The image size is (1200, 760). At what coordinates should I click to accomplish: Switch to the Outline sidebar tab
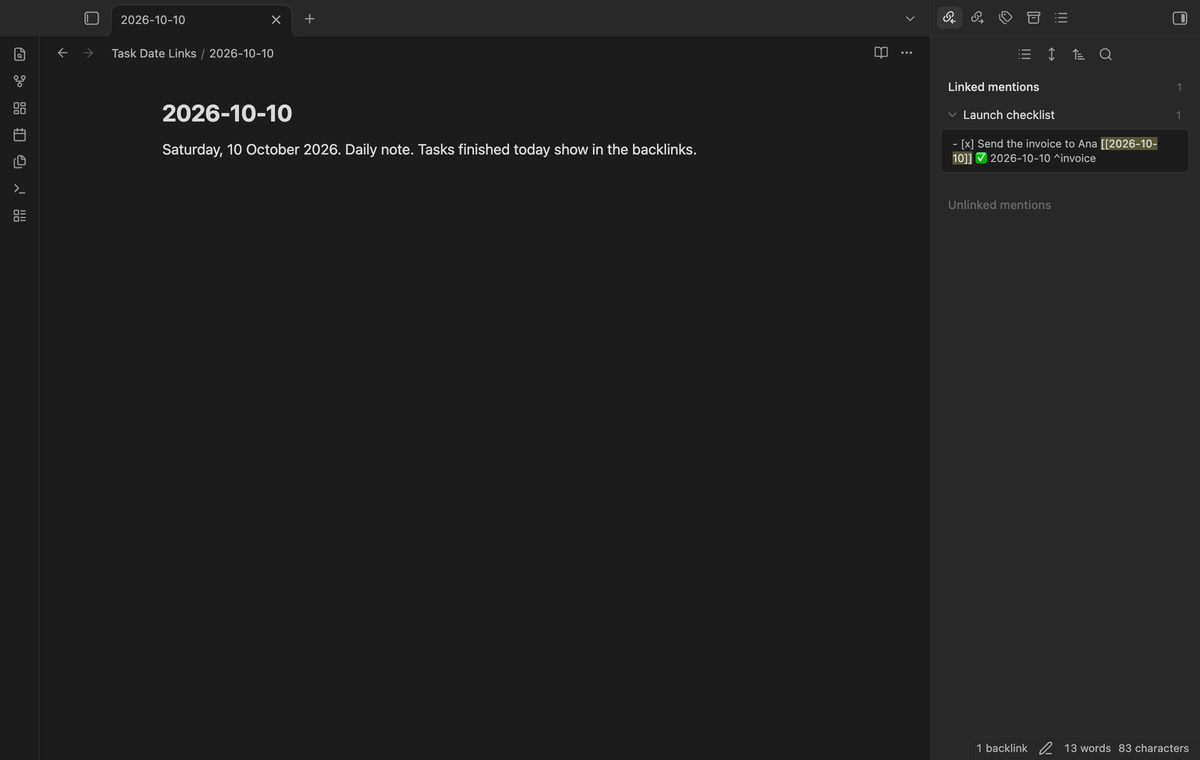pos(1062,18)
